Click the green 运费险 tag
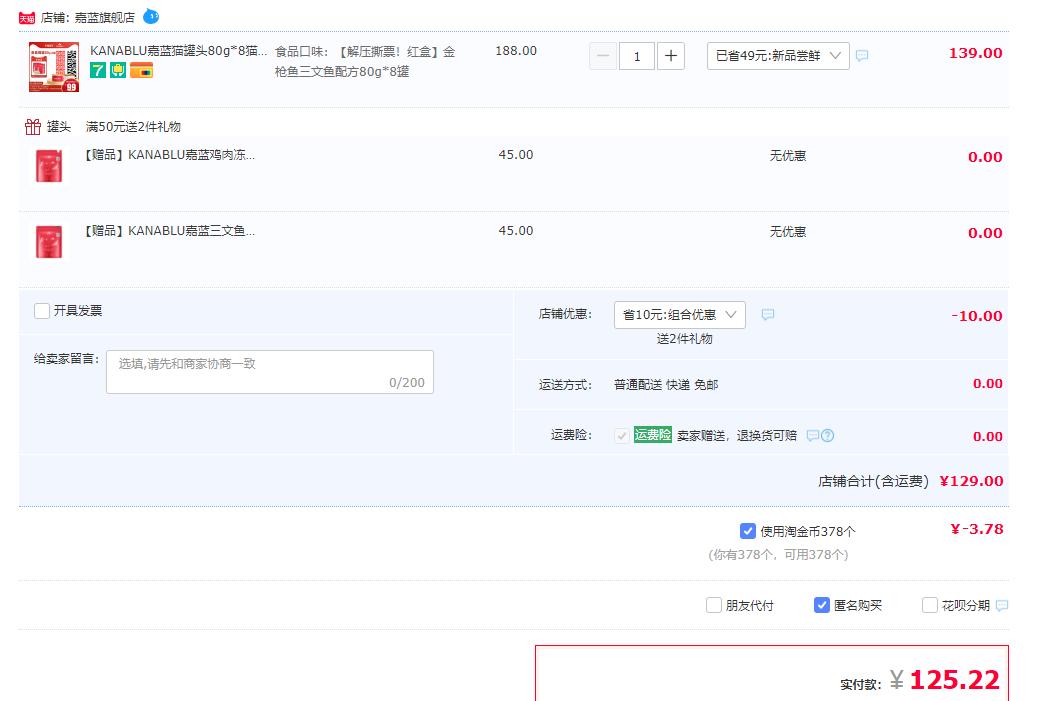The image size is (1039, 701). (x=653, y=435)
